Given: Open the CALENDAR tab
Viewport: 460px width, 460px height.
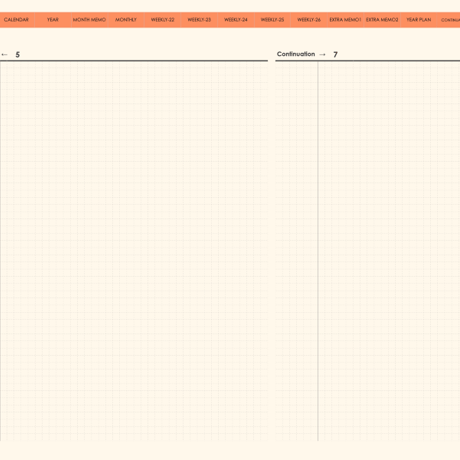Looking at the screenshot, I should tap(16, 20).
